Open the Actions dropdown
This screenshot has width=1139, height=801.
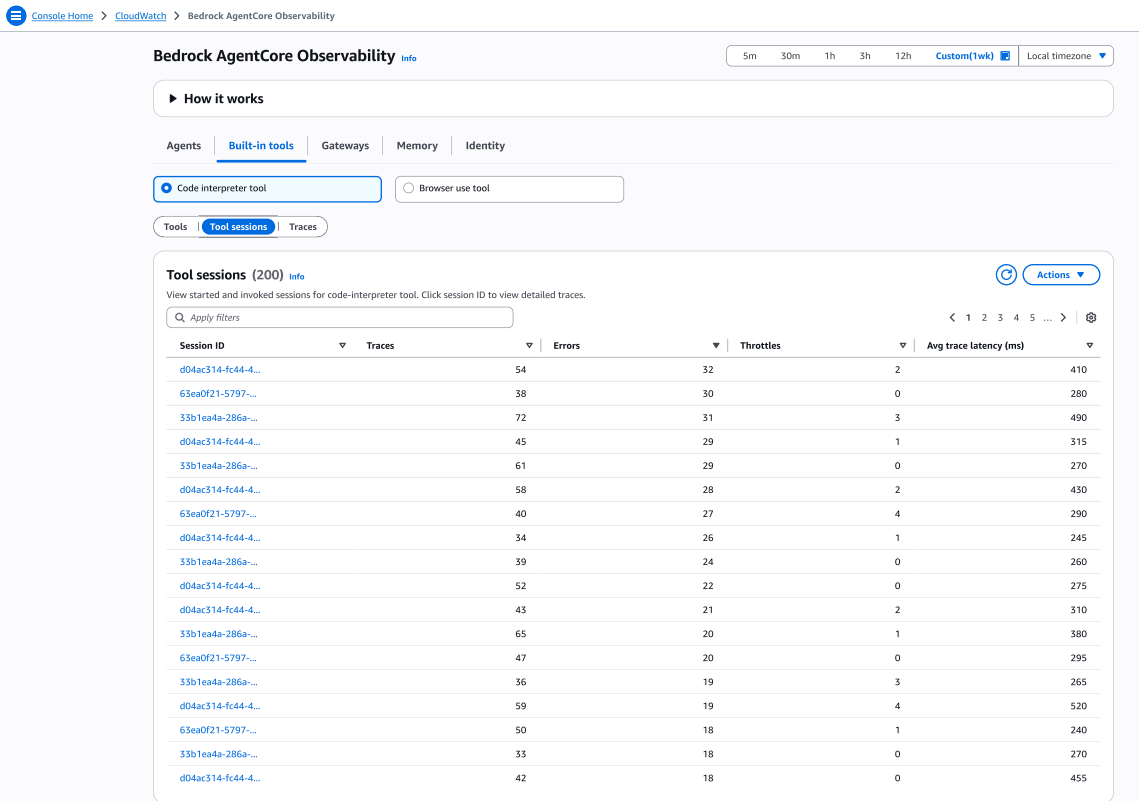pos(1061,274)
